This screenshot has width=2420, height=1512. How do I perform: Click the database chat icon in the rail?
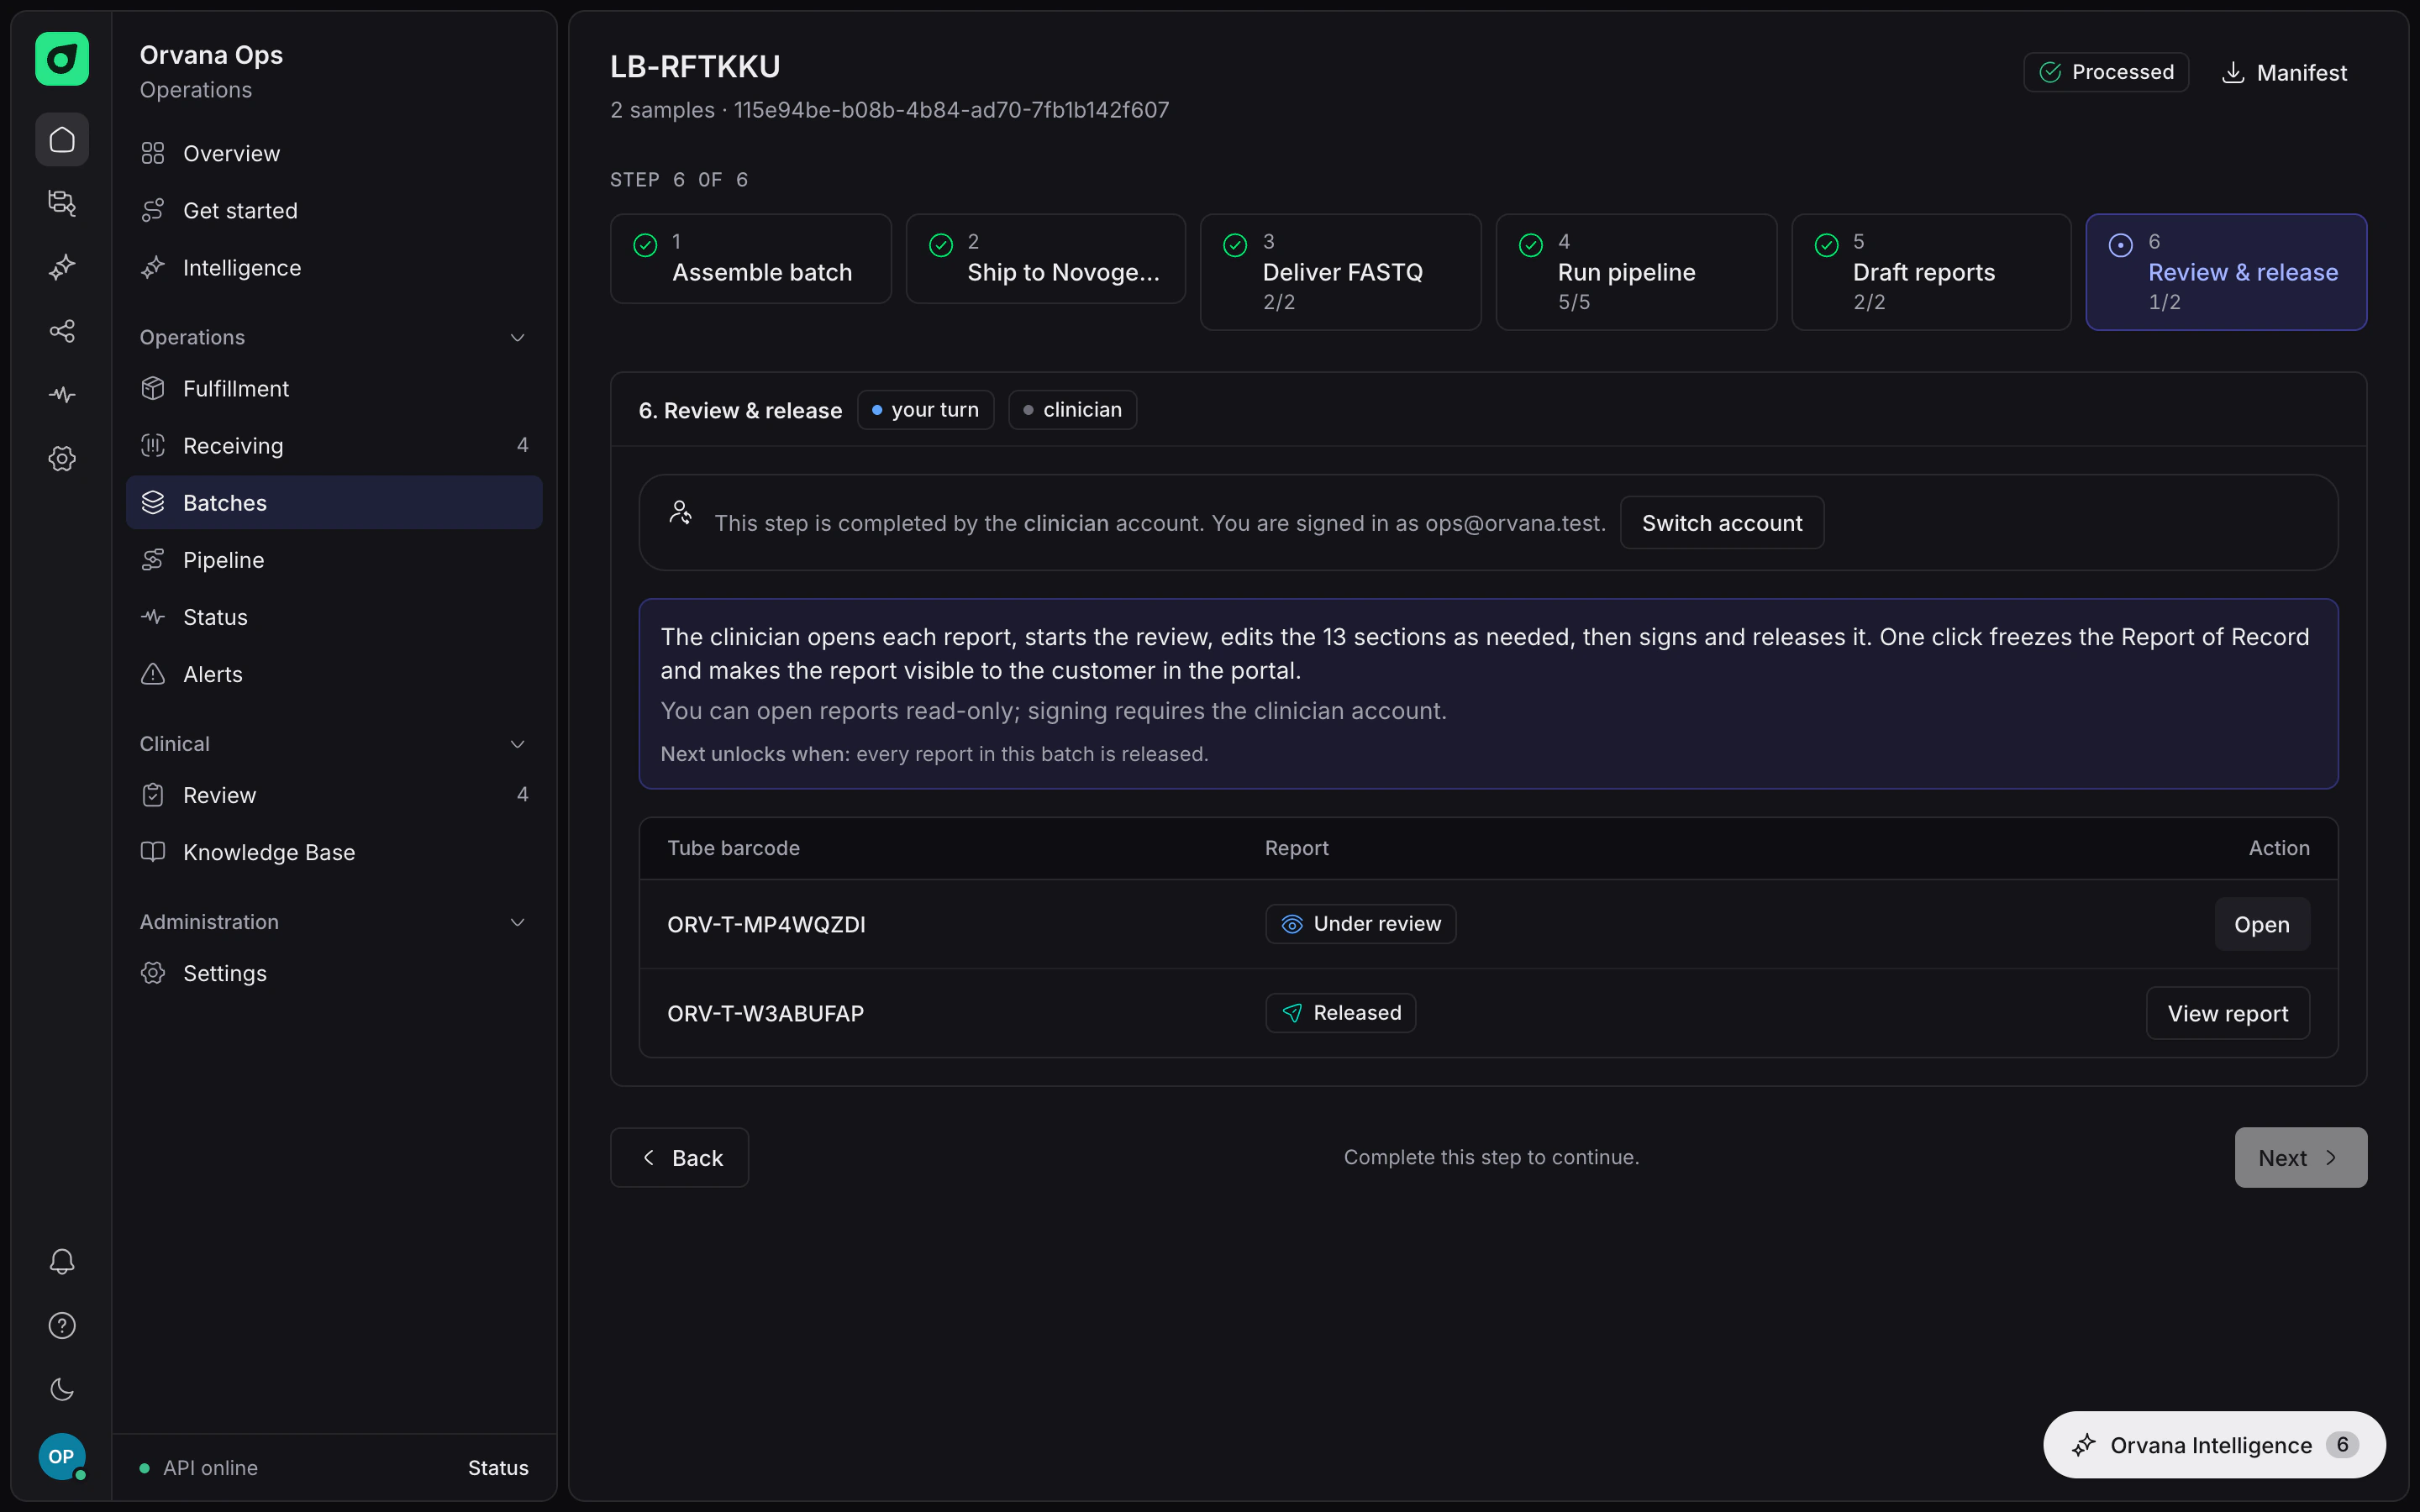(x=62, y=203)
